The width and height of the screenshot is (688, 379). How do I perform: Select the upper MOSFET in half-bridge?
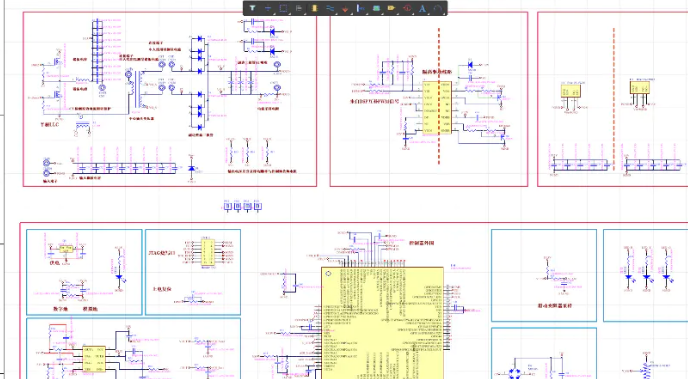[57, 62]
